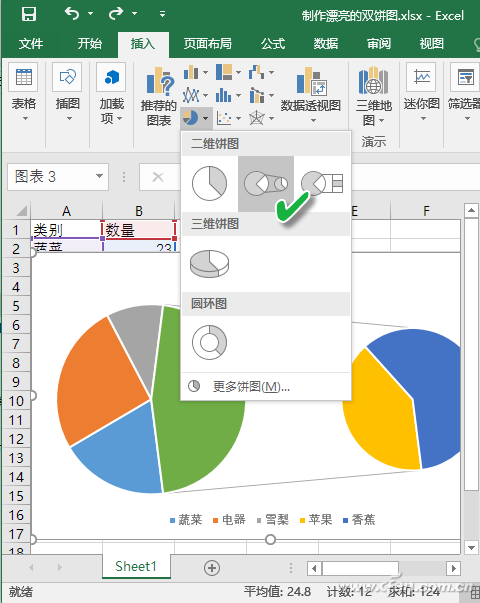480x603 pixels.
Task: Select the doughnut chart icon
Action: 210,342
